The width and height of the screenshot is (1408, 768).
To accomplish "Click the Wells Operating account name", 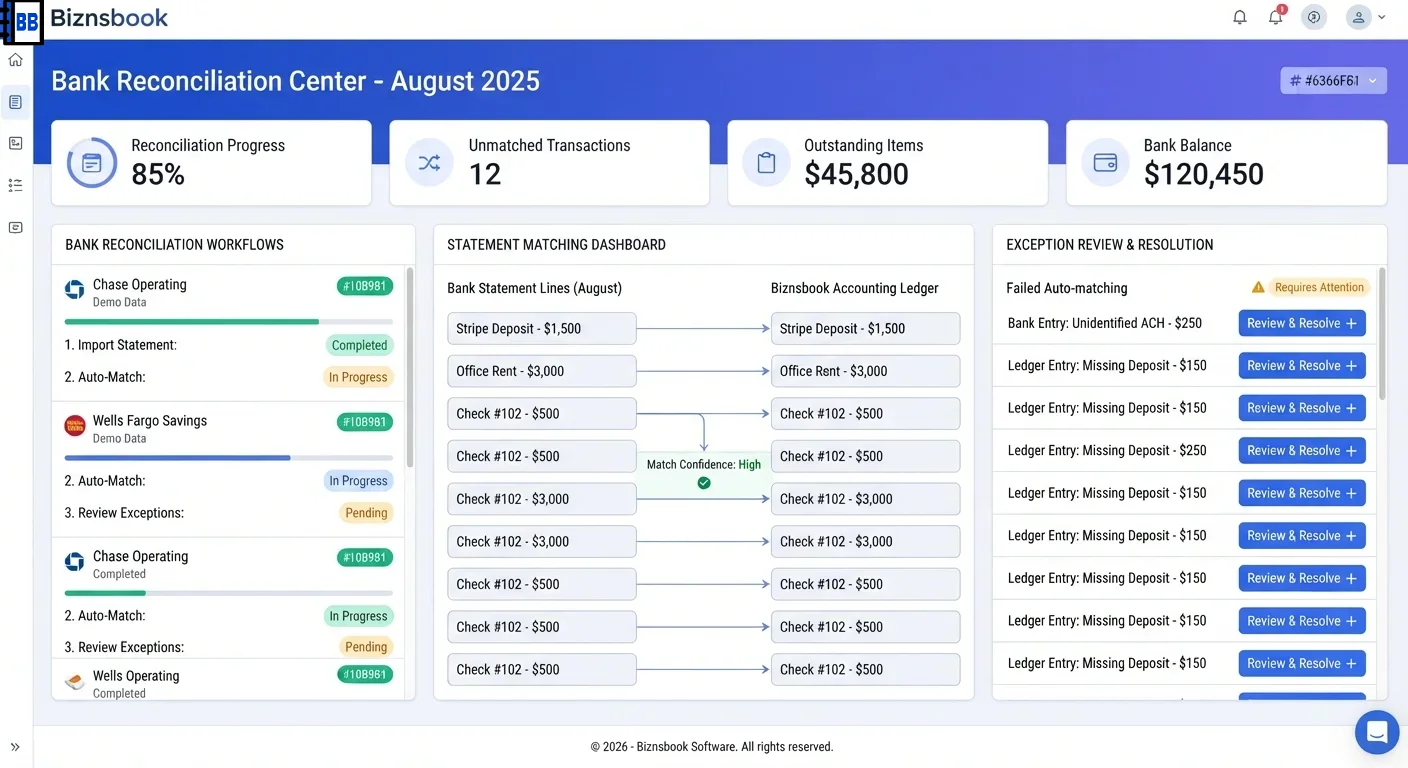I will point(136,676).
